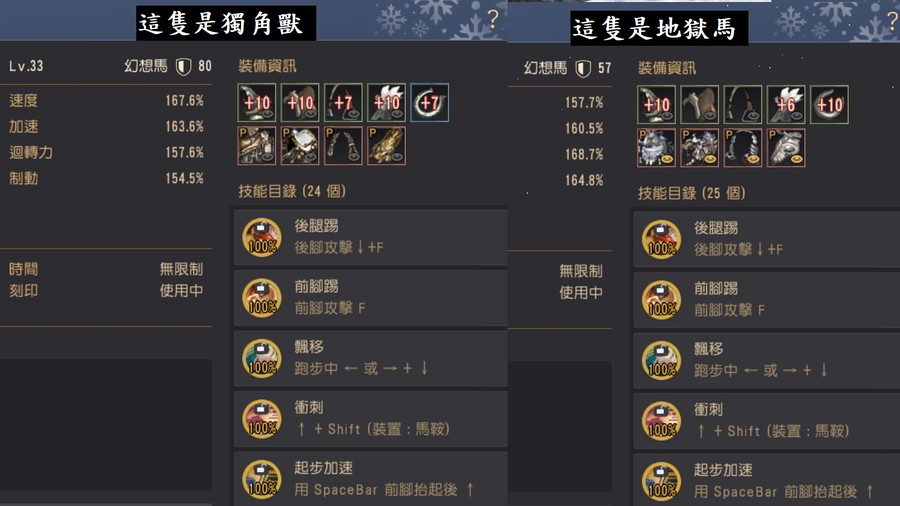This screenshot has height=506, width=900.
Task: Click the hell horse's 飄移 skill icon
Action: pos(661,360)
